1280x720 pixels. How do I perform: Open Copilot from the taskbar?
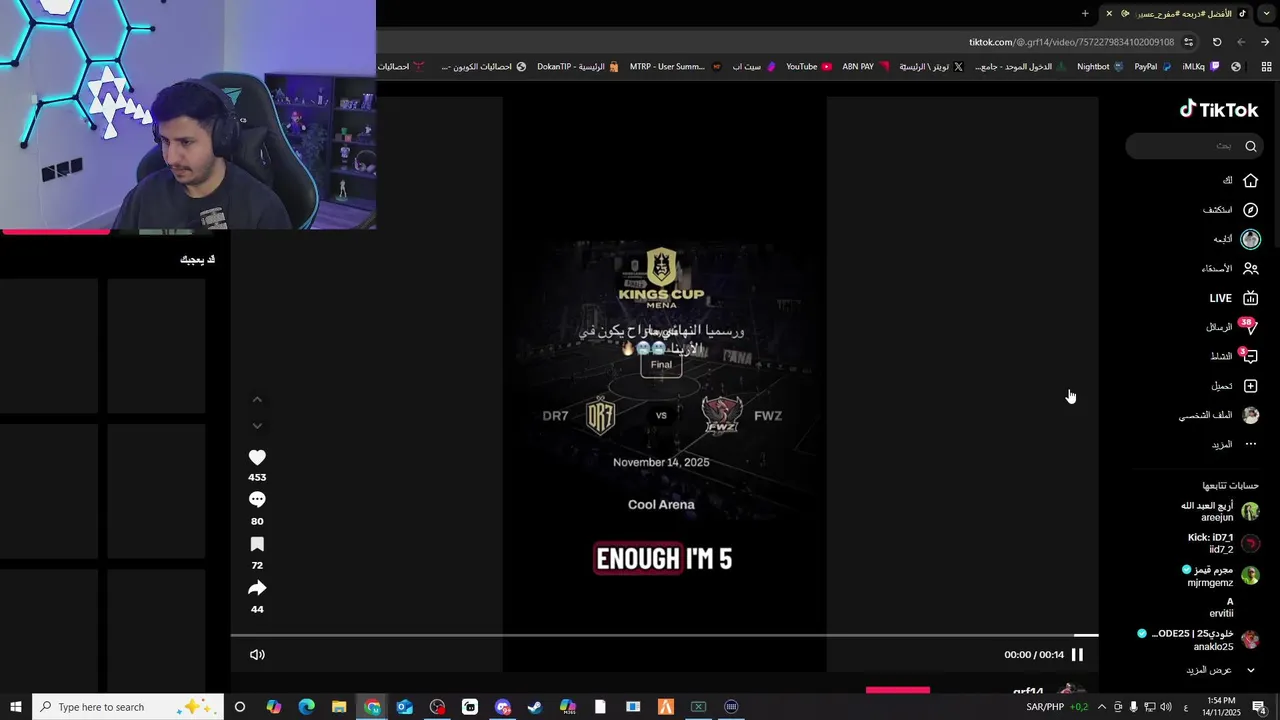point(274,707)
